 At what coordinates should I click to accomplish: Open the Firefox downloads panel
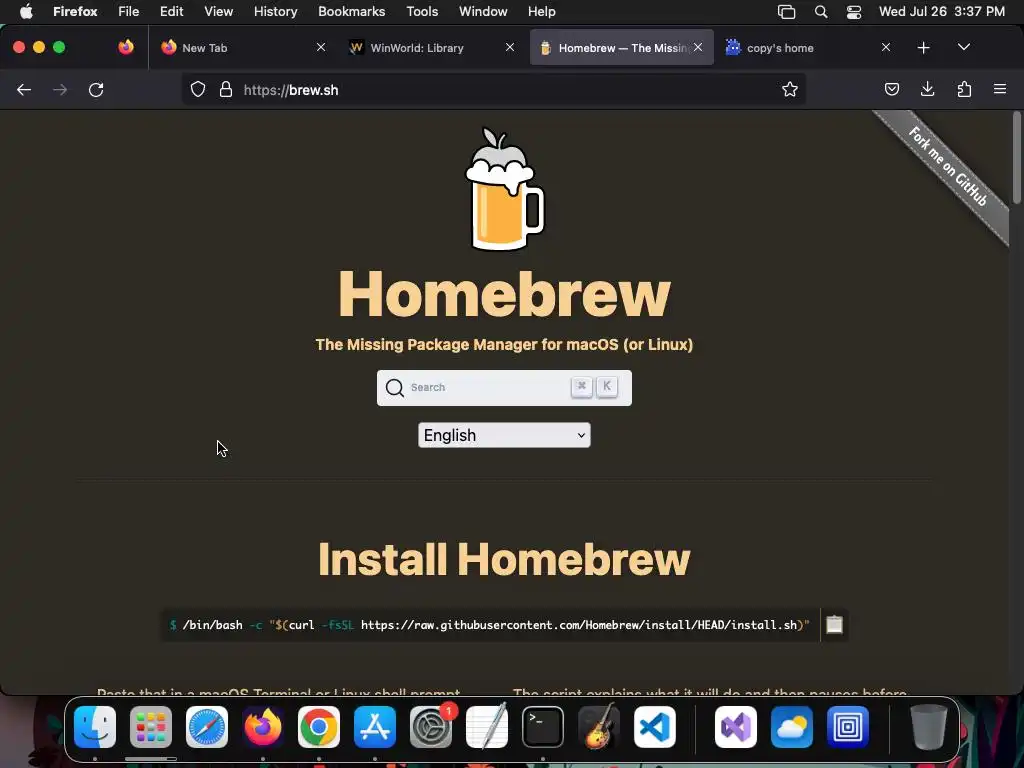927,89
